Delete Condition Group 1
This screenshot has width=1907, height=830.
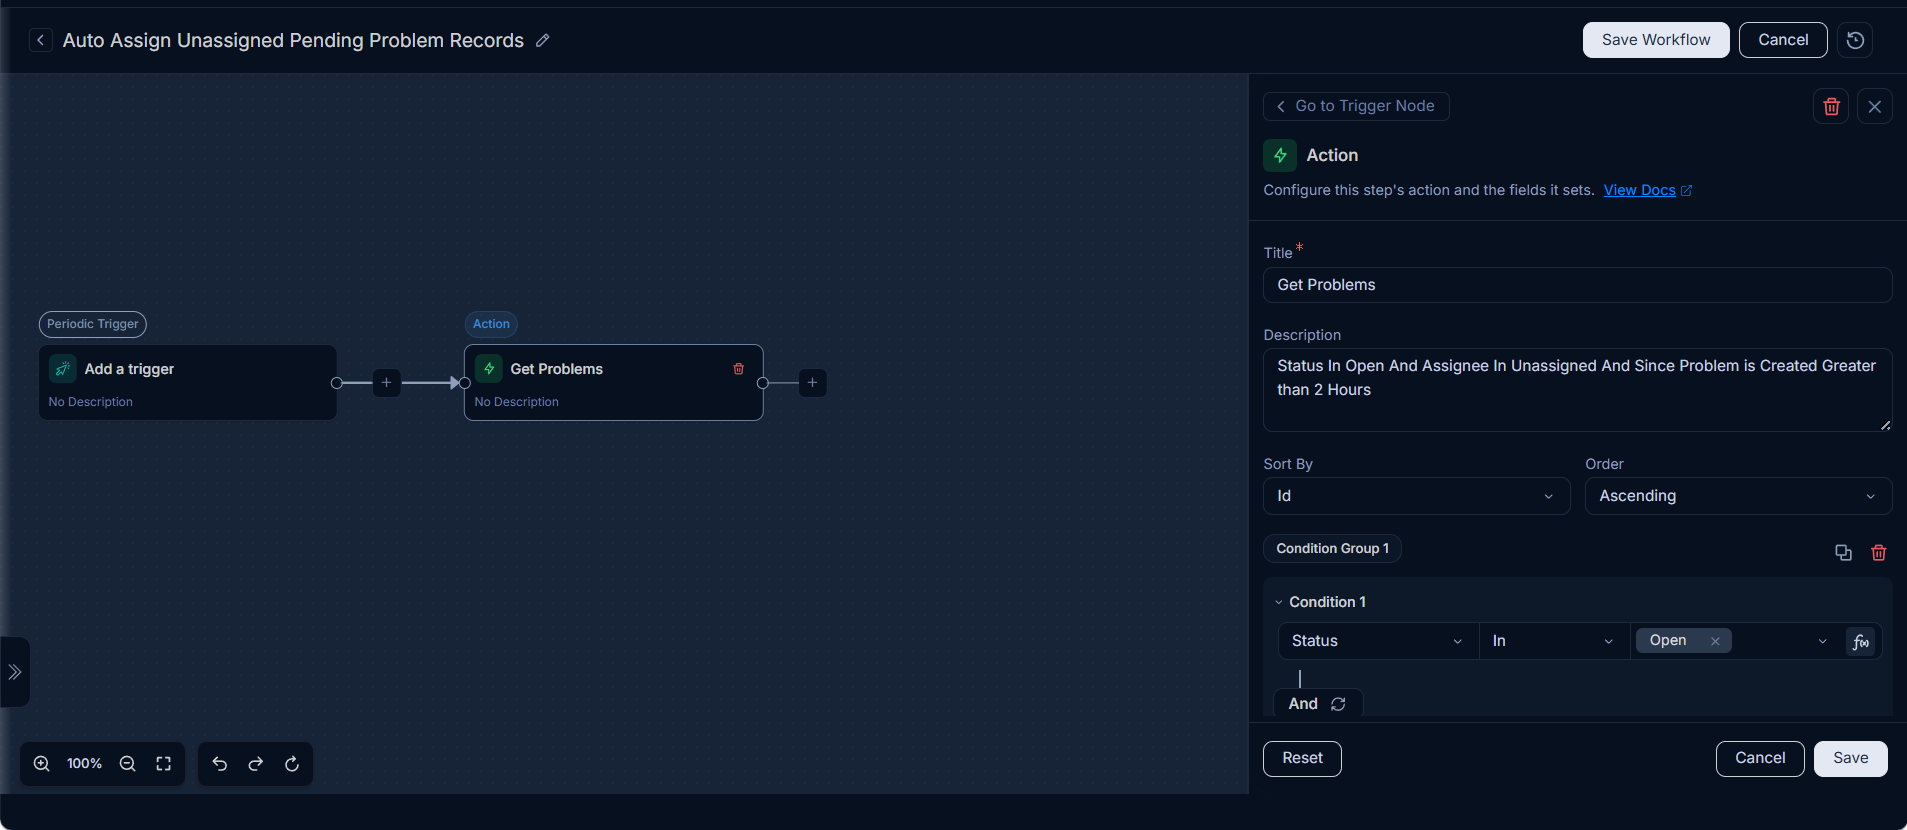pos(1879,553)
